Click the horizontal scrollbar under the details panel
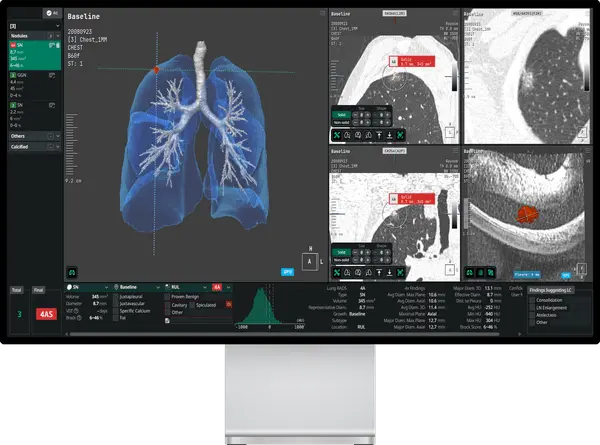600x445 pixels. click(x=284, y=334)
